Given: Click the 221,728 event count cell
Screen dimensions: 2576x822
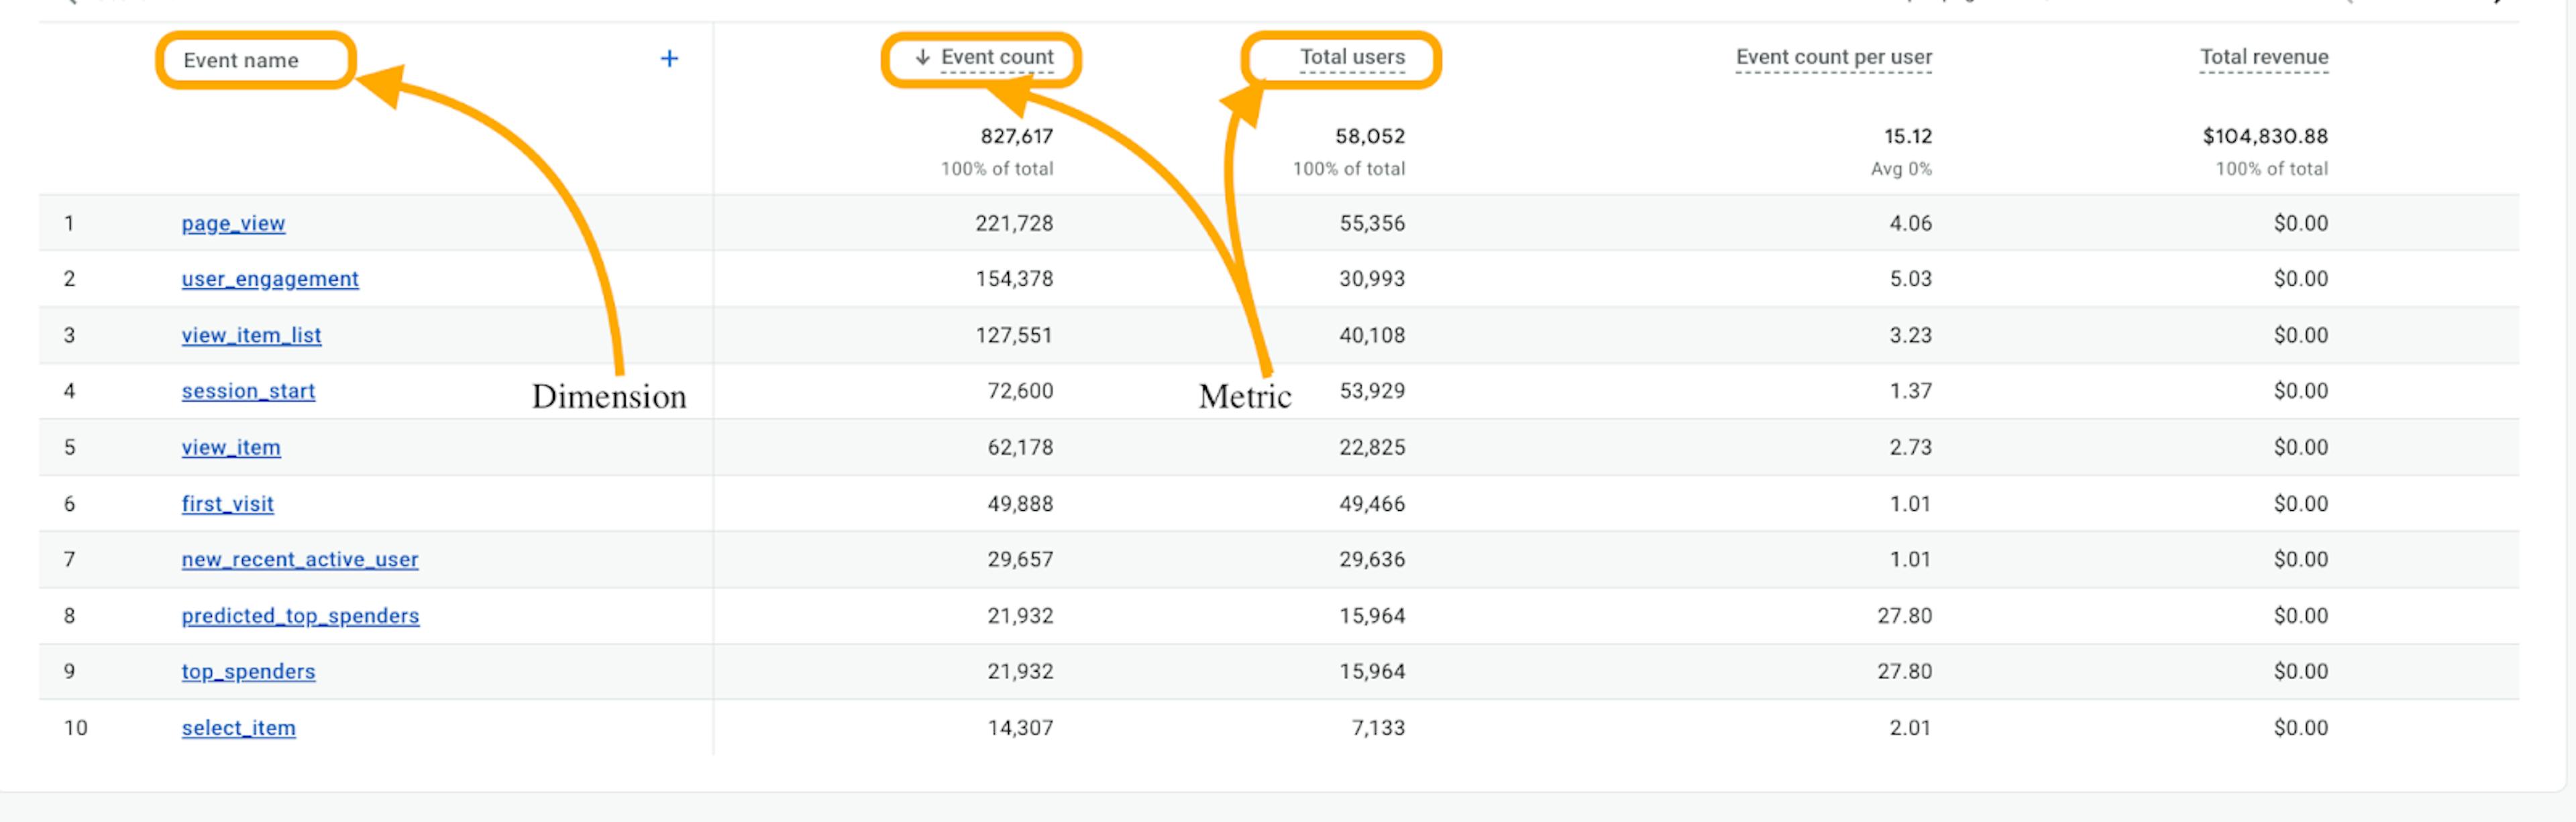Looking at the screenshot, I should click(x=1014, y=223).
